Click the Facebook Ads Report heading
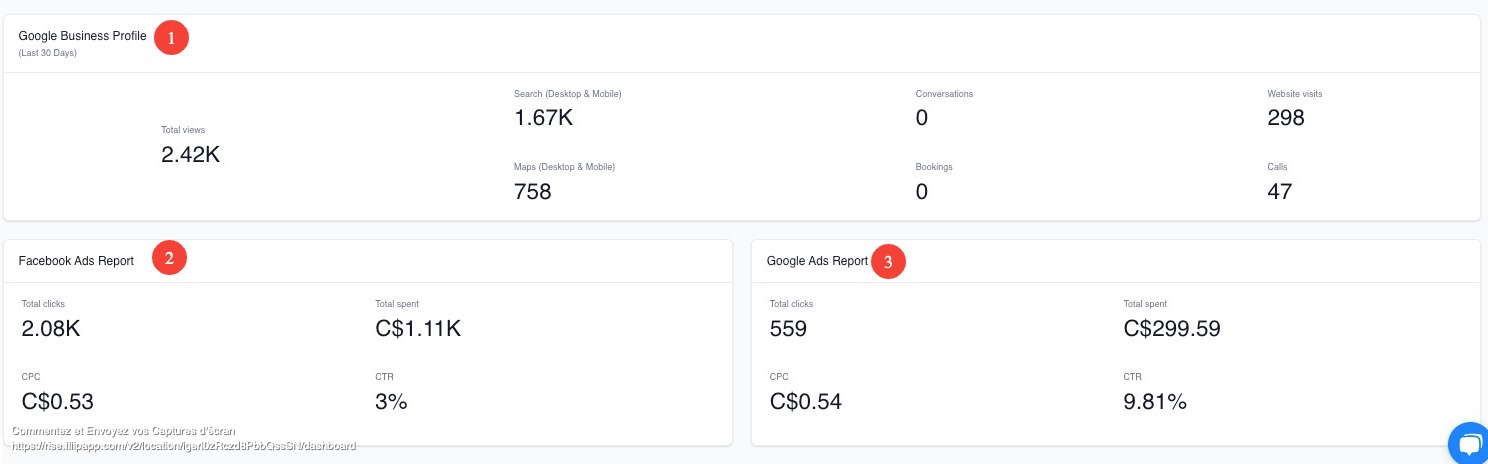Viewport: 1488px width, 464px height. [x=76, y=261]
